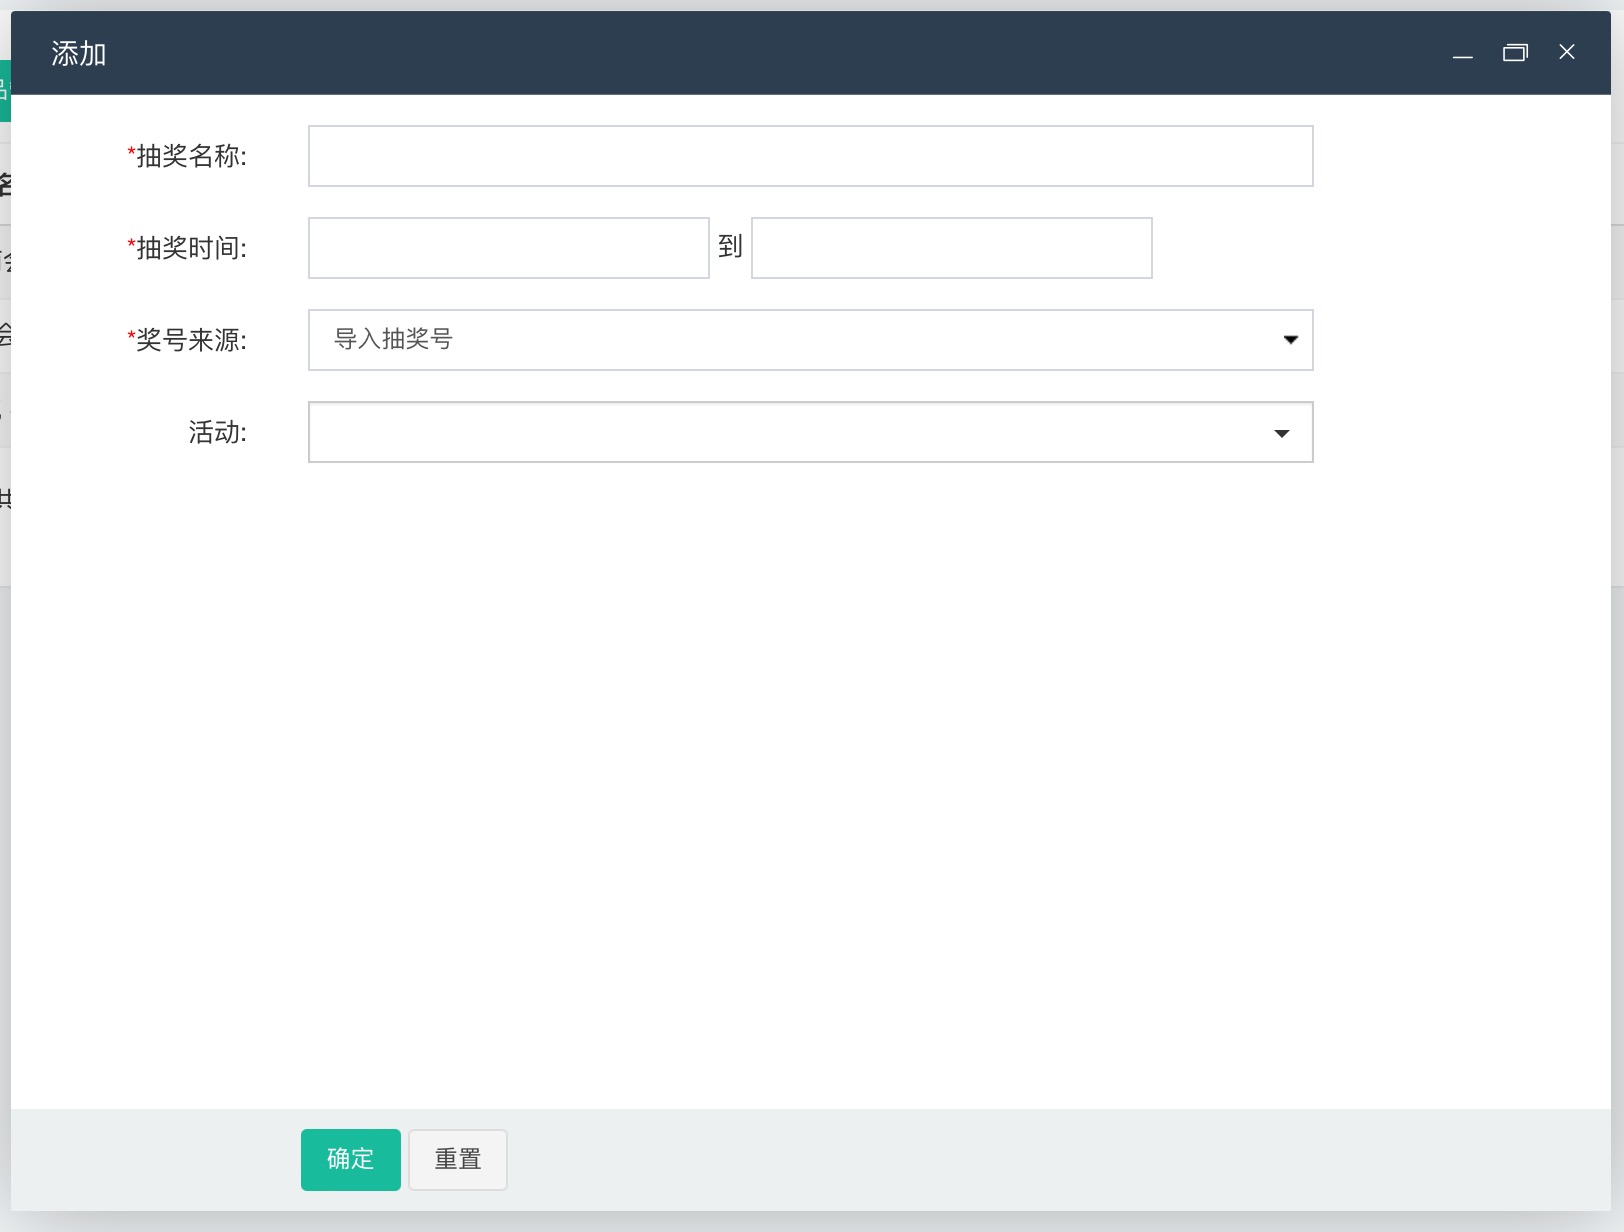1624x1232 pixels.
Task: Minimize the 添加 dialog window
Action: pos(1462,53)
